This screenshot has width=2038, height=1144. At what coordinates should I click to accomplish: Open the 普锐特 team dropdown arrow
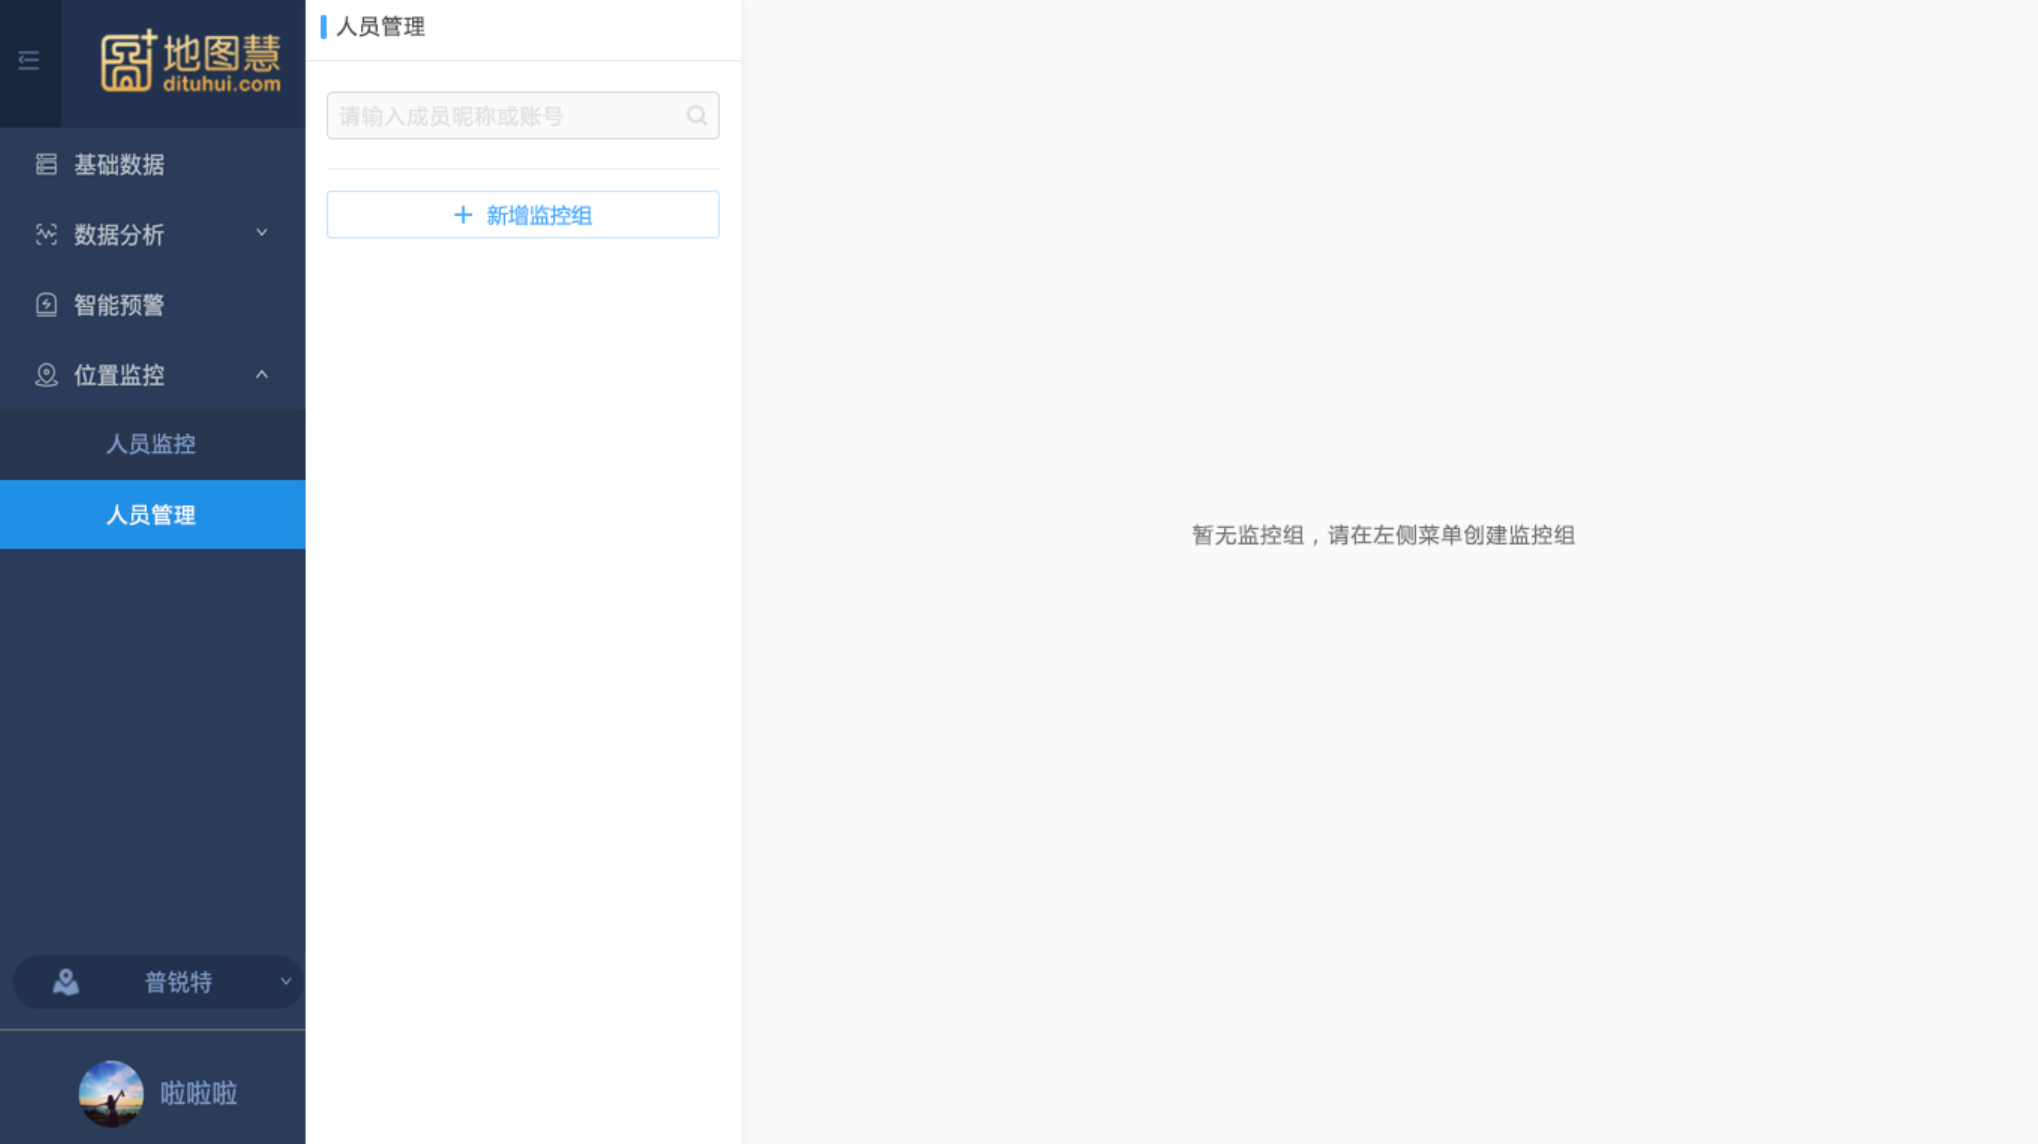[x=285, y=982]
